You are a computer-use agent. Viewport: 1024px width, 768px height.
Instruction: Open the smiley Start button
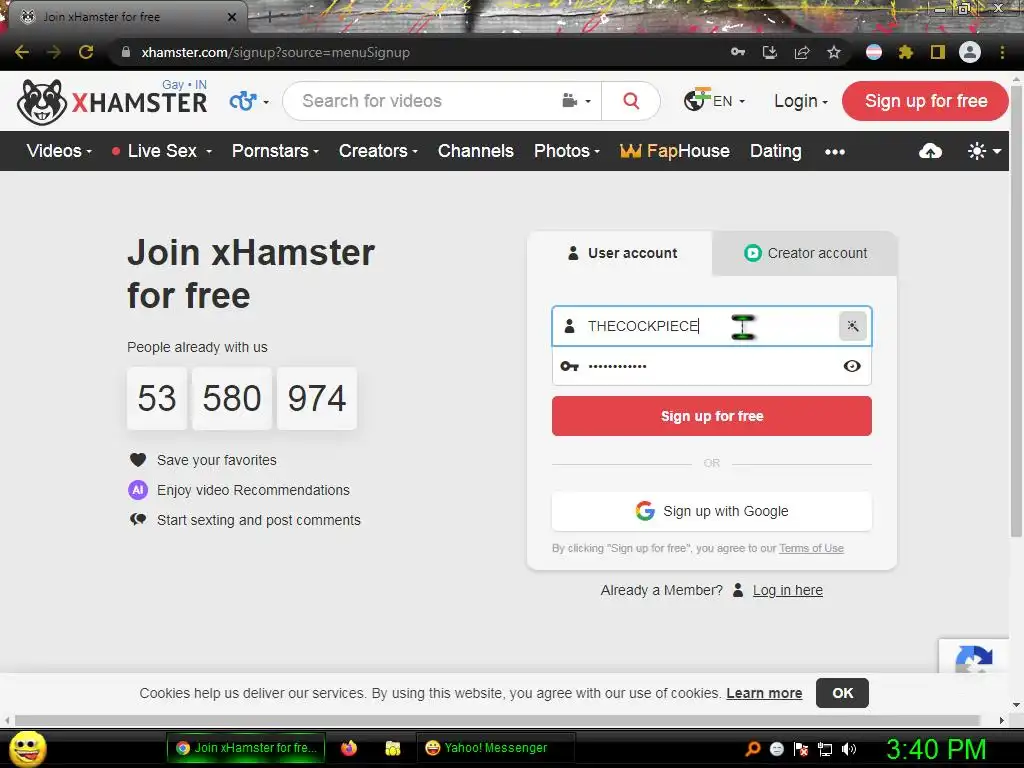27,748
